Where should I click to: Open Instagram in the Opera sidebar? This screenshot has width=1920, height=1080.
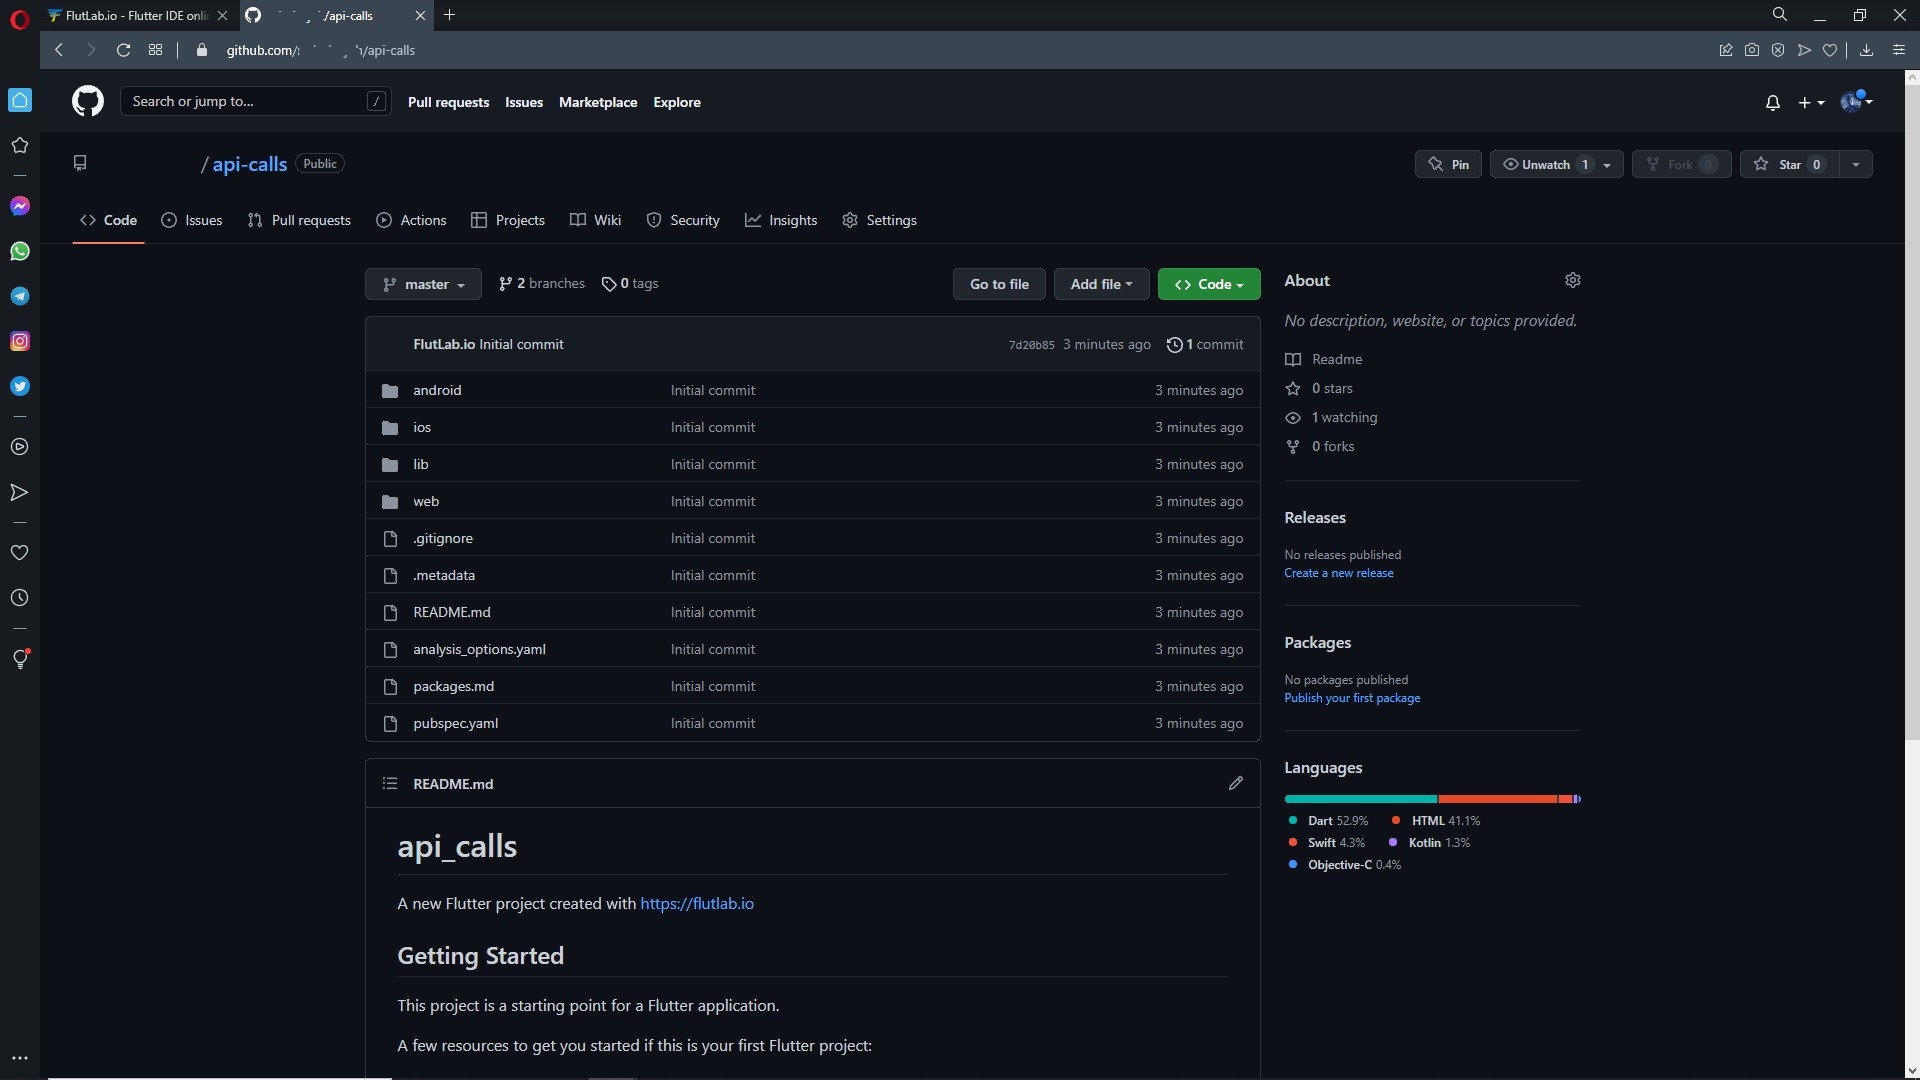(x=20, y=341)
